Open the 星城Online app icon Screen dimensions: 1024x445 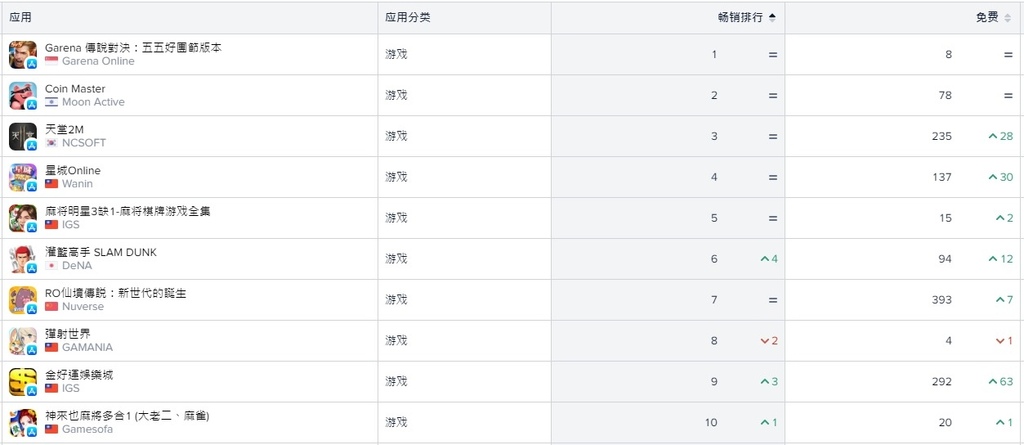click(23, 177)
